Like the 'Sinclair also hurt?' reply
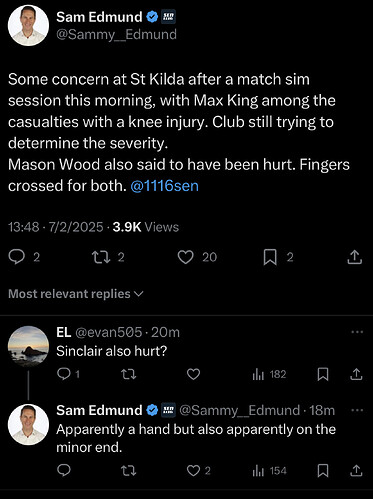The image size is (373, 499). (193, 374)
